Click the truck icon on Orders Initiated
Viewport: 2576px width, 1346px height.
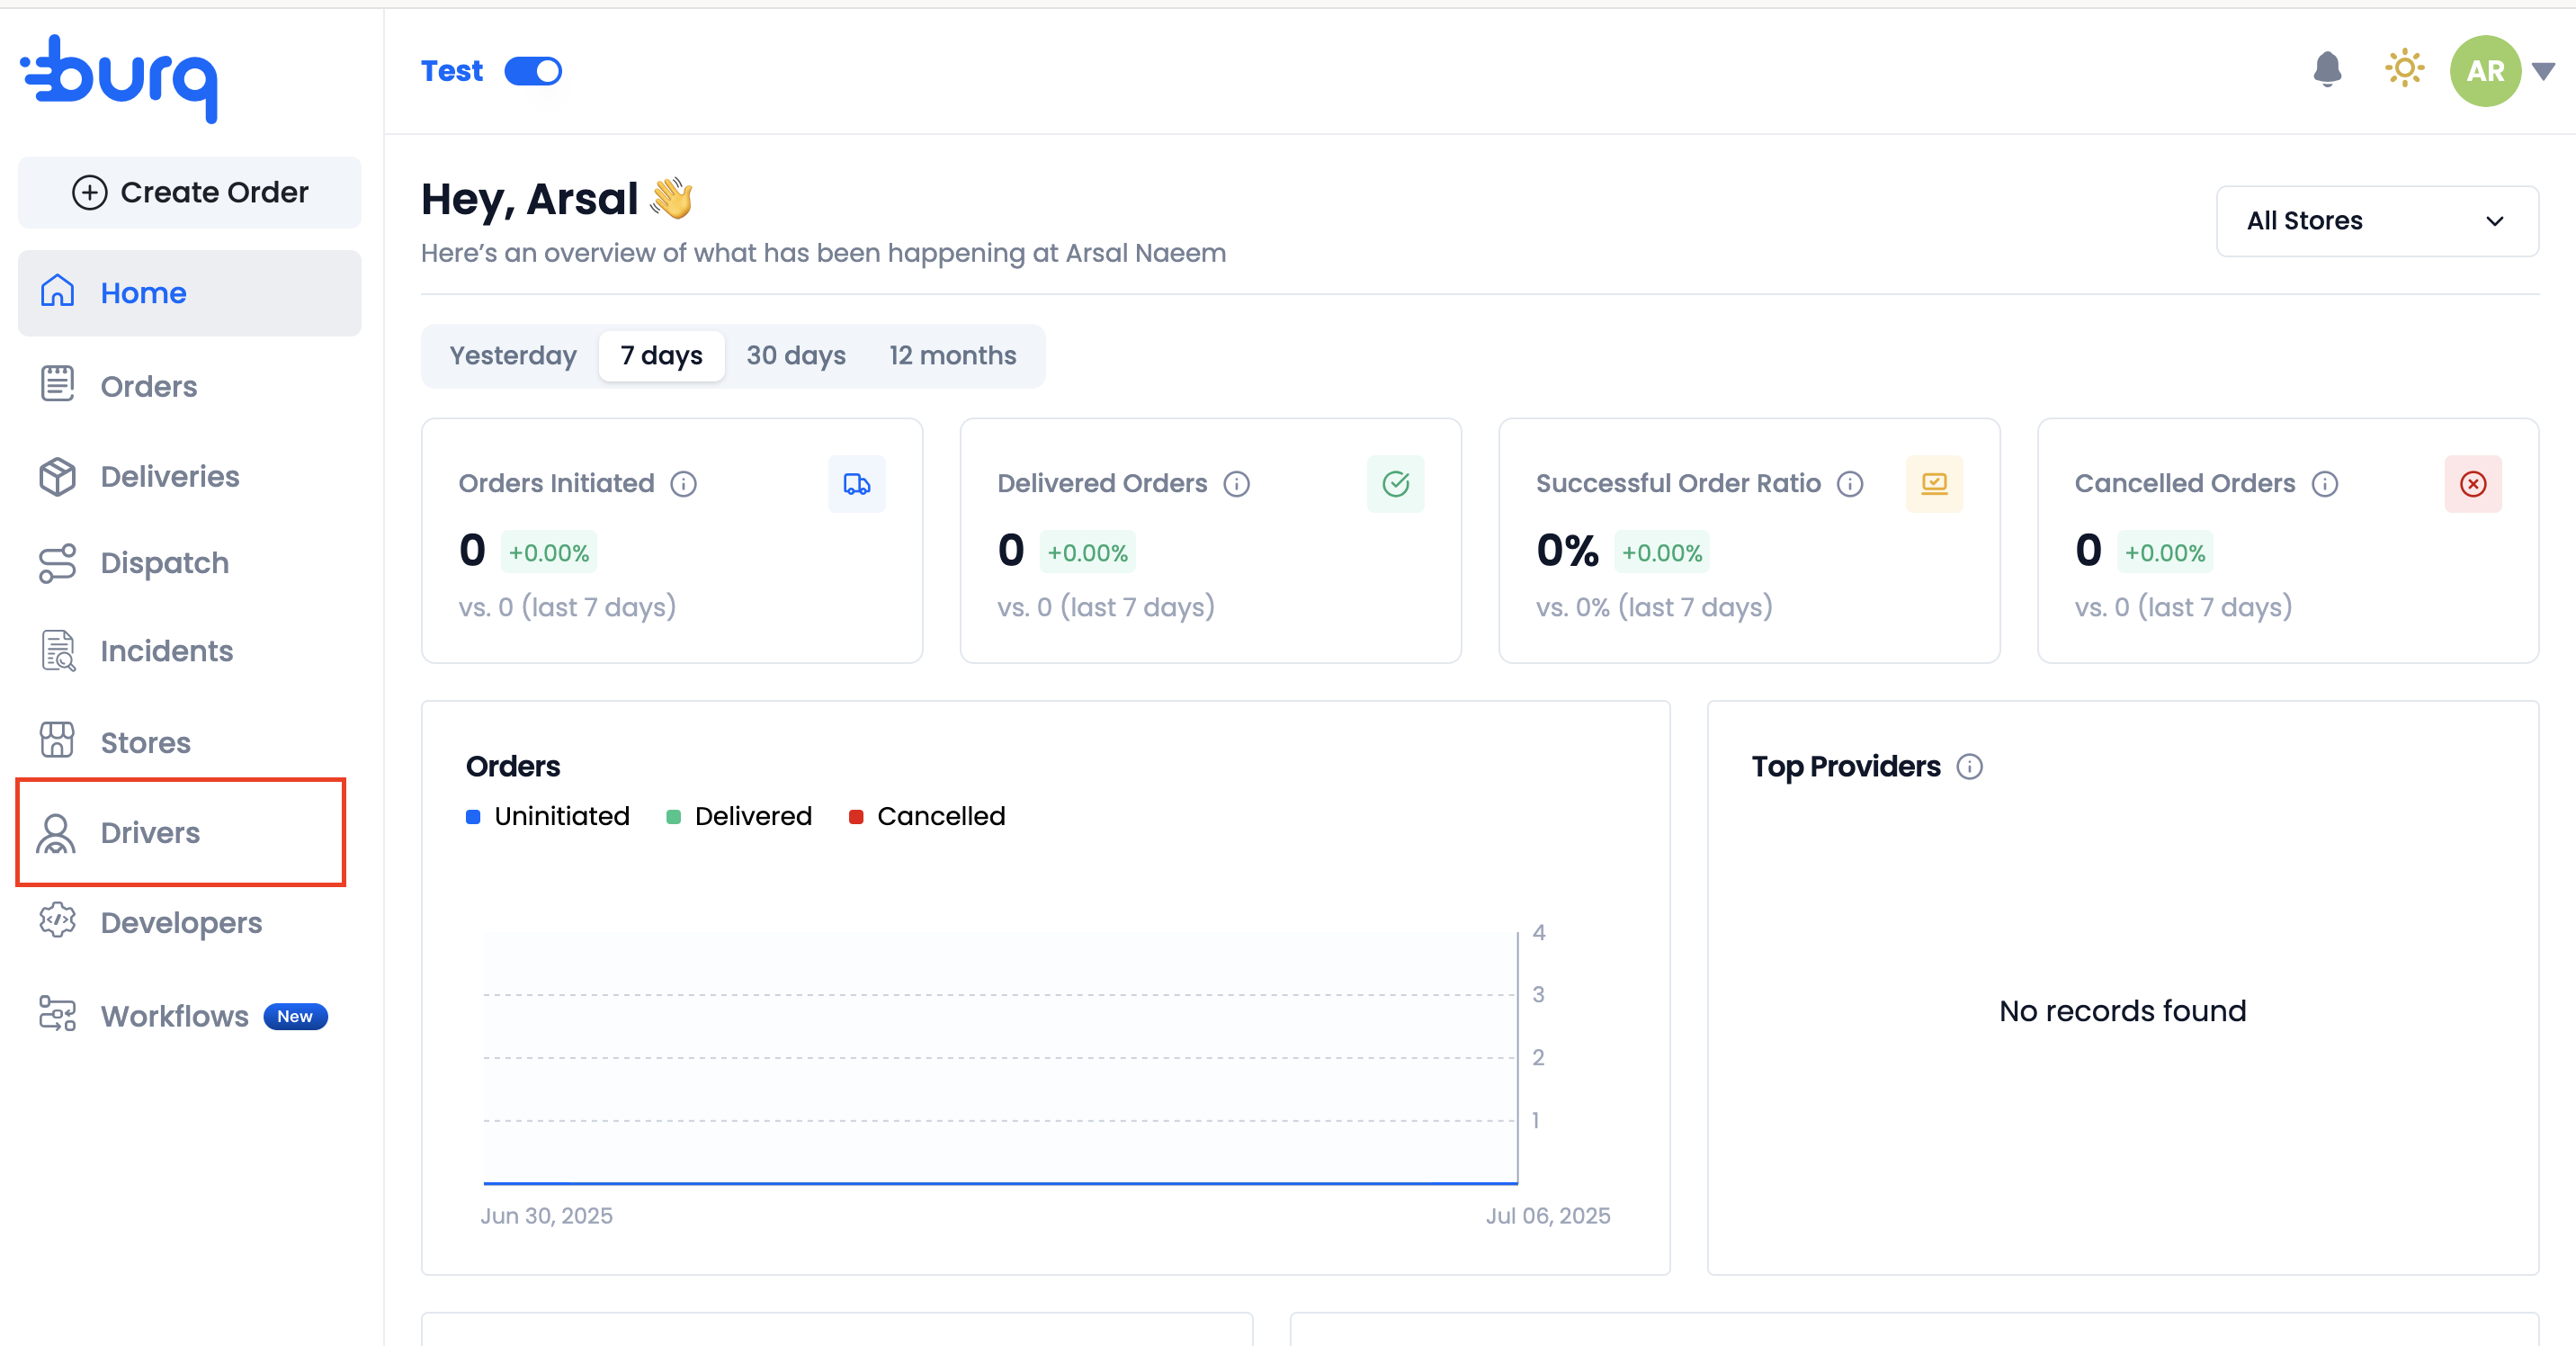857,484
